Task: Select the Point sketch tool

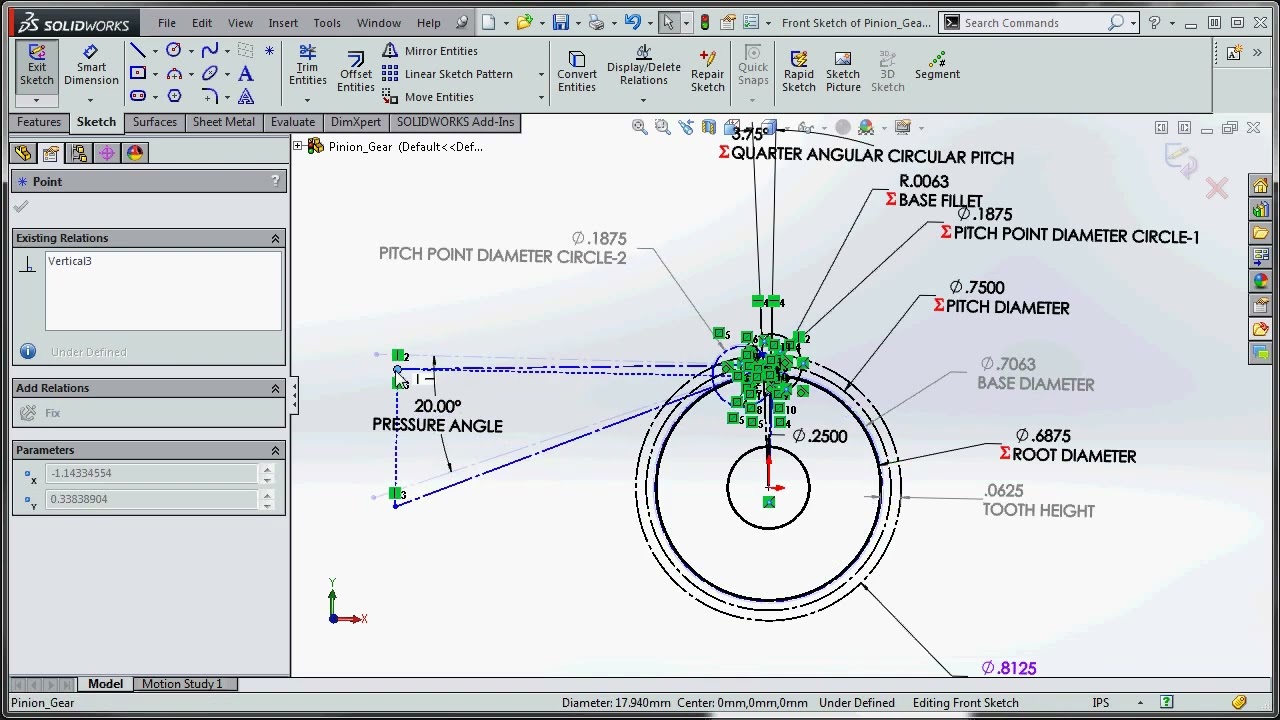Action: click(269, 50)
